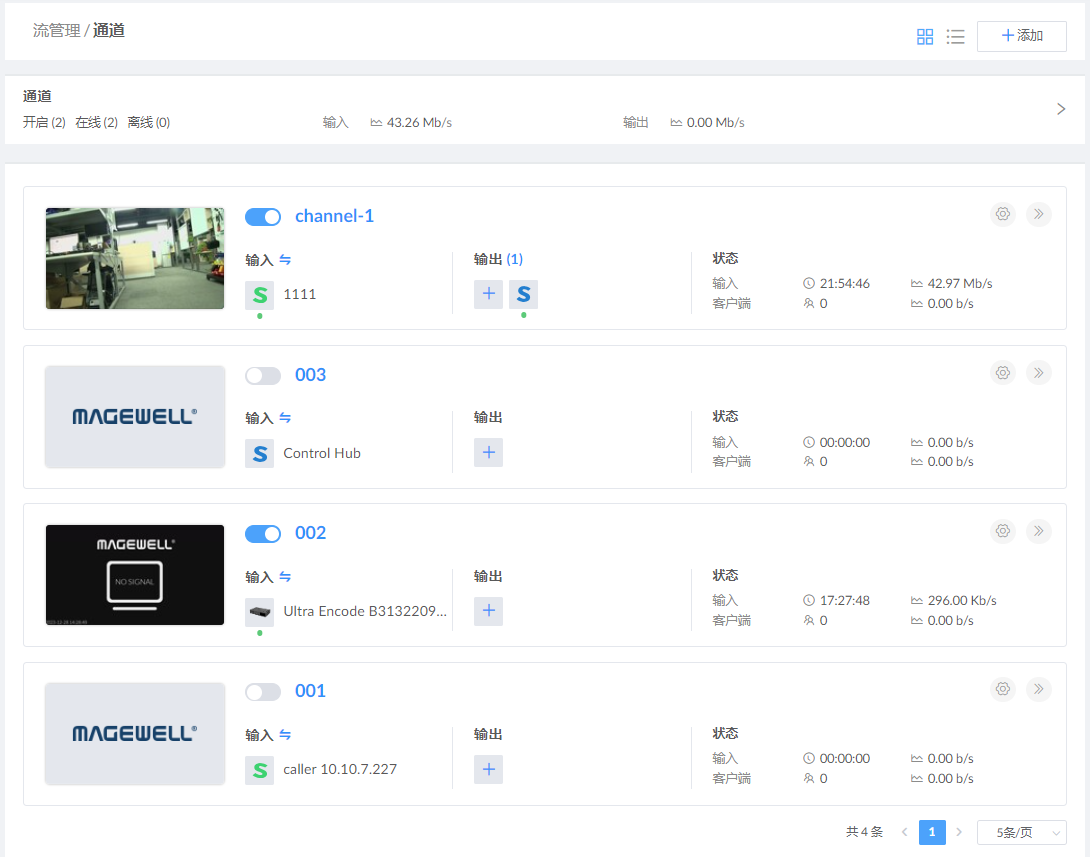
Task: Turn on the channel 001 toggle
Action: pos(263,692)
